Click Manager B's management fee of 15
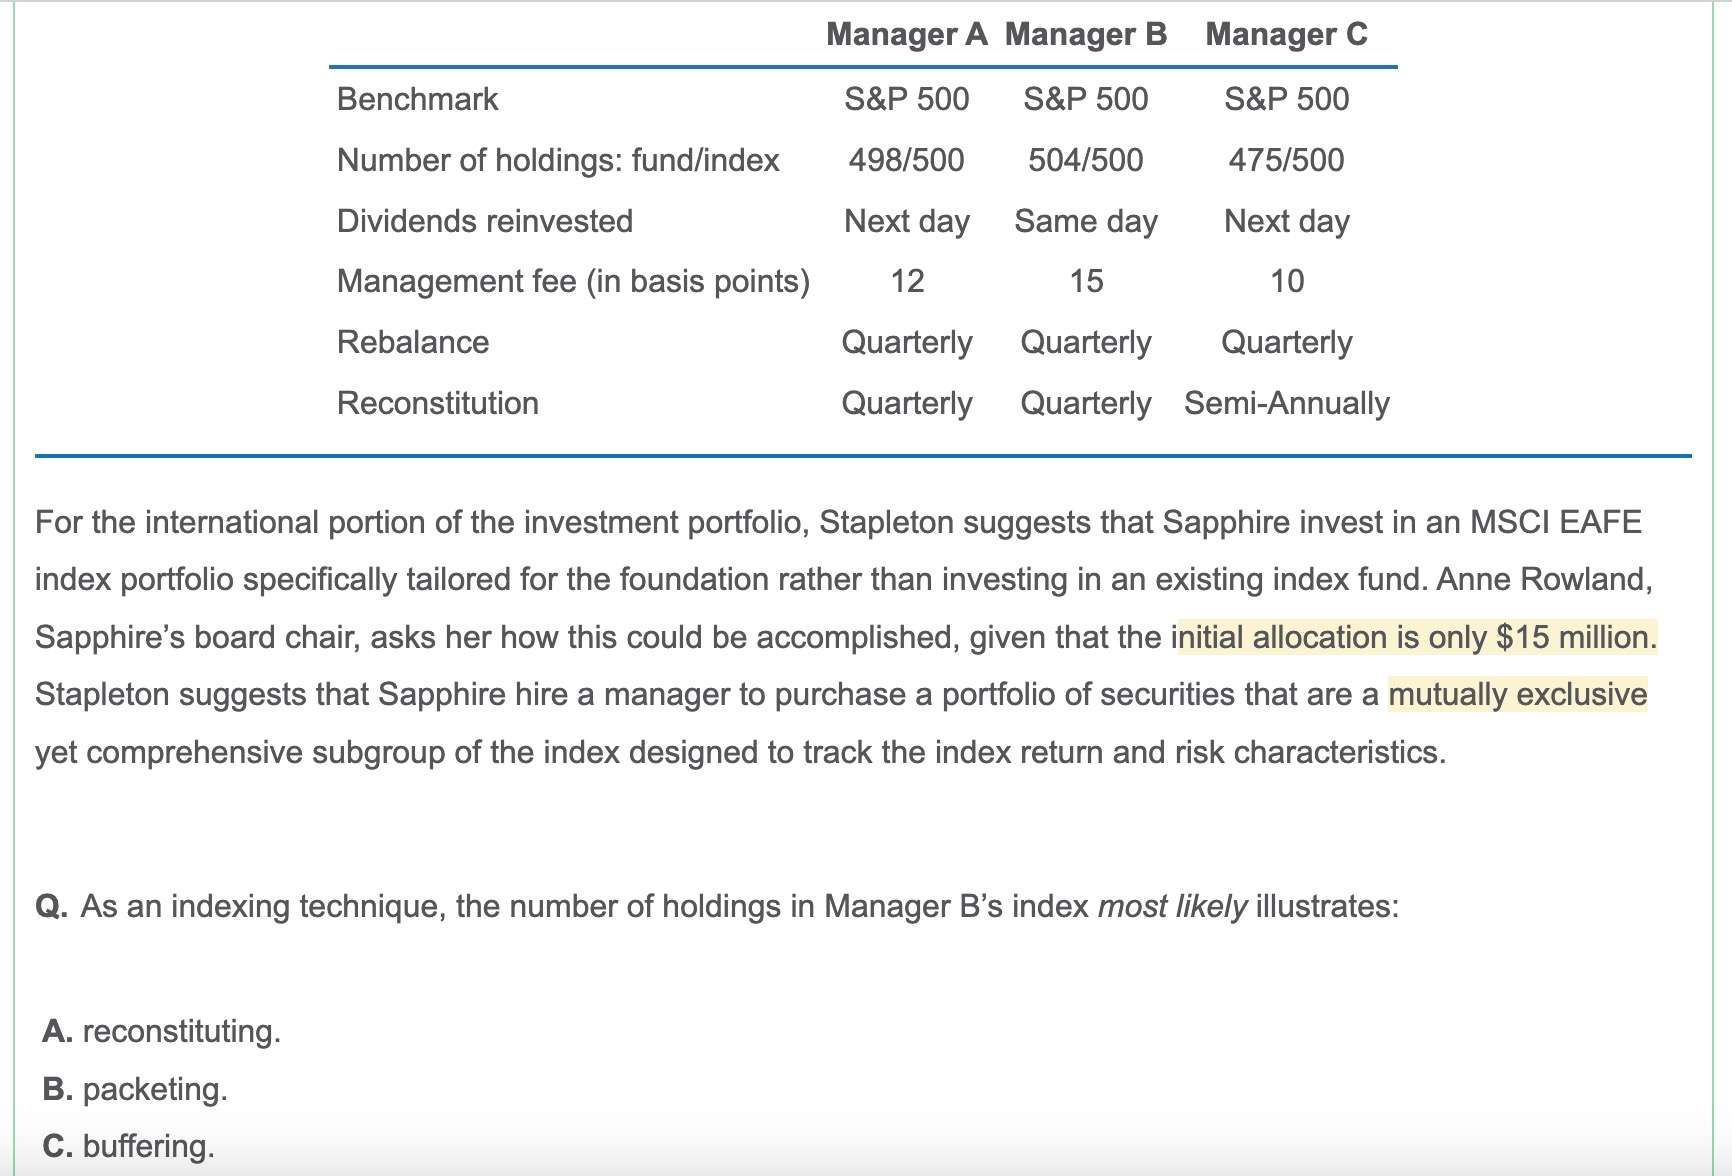Viewport: 1732px width, 1176px height. coord(1085,281)
